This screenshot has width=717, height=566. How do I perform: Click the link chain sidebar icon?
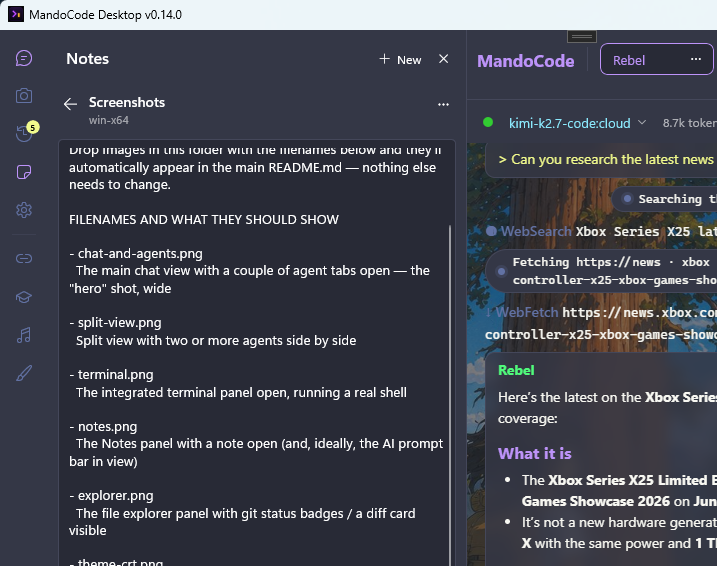click(x=24, y=259)
